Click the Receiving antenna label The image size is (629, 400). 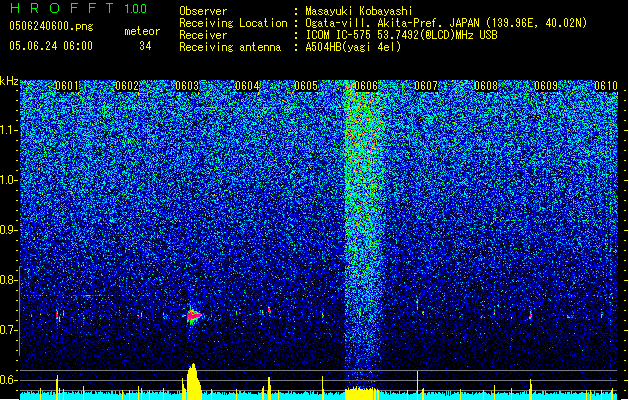click(x=230, y=47)
